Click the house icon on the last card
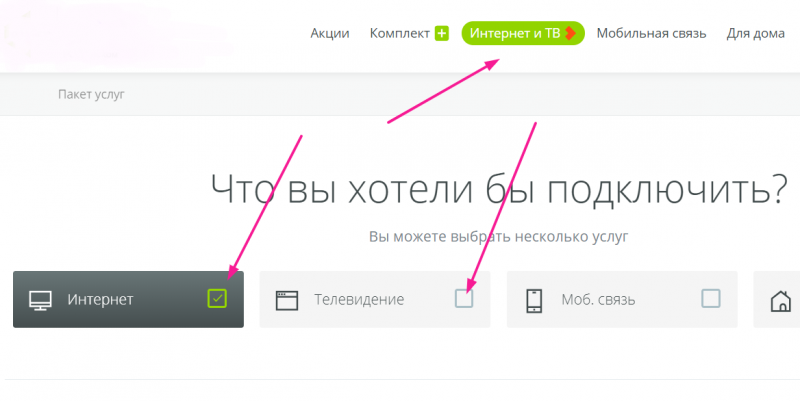 pyautogui.click(x=781, y=300)
